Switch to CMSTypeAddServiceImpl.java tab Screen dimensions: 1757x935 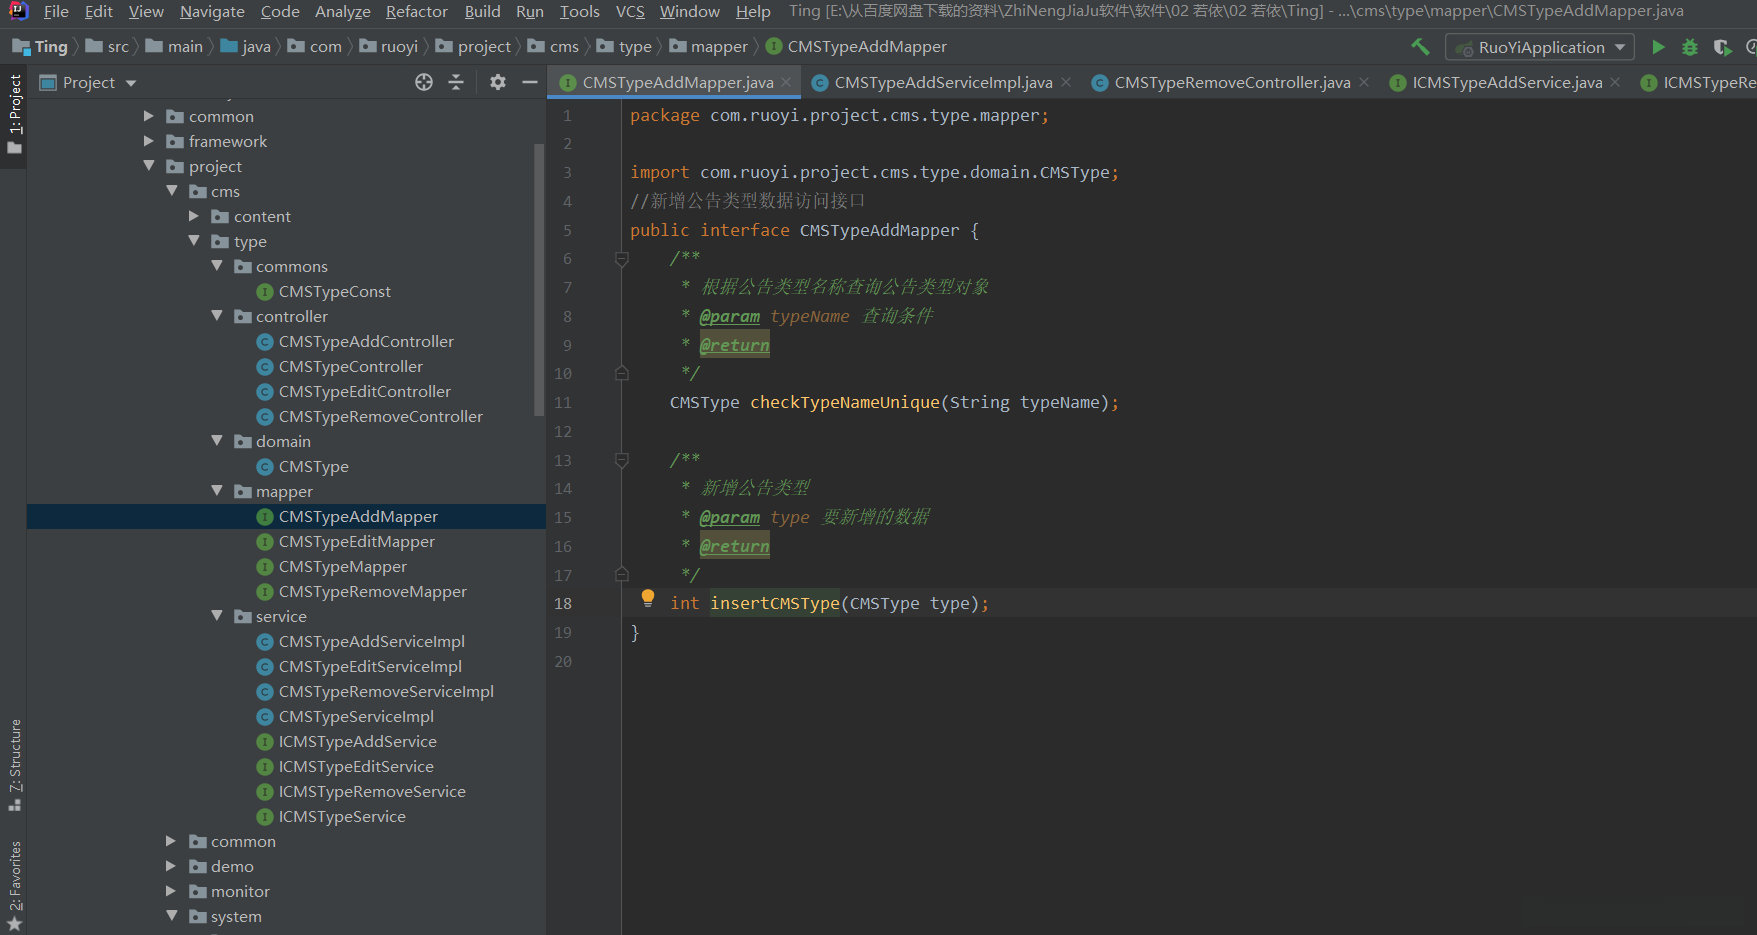[942, 83]
